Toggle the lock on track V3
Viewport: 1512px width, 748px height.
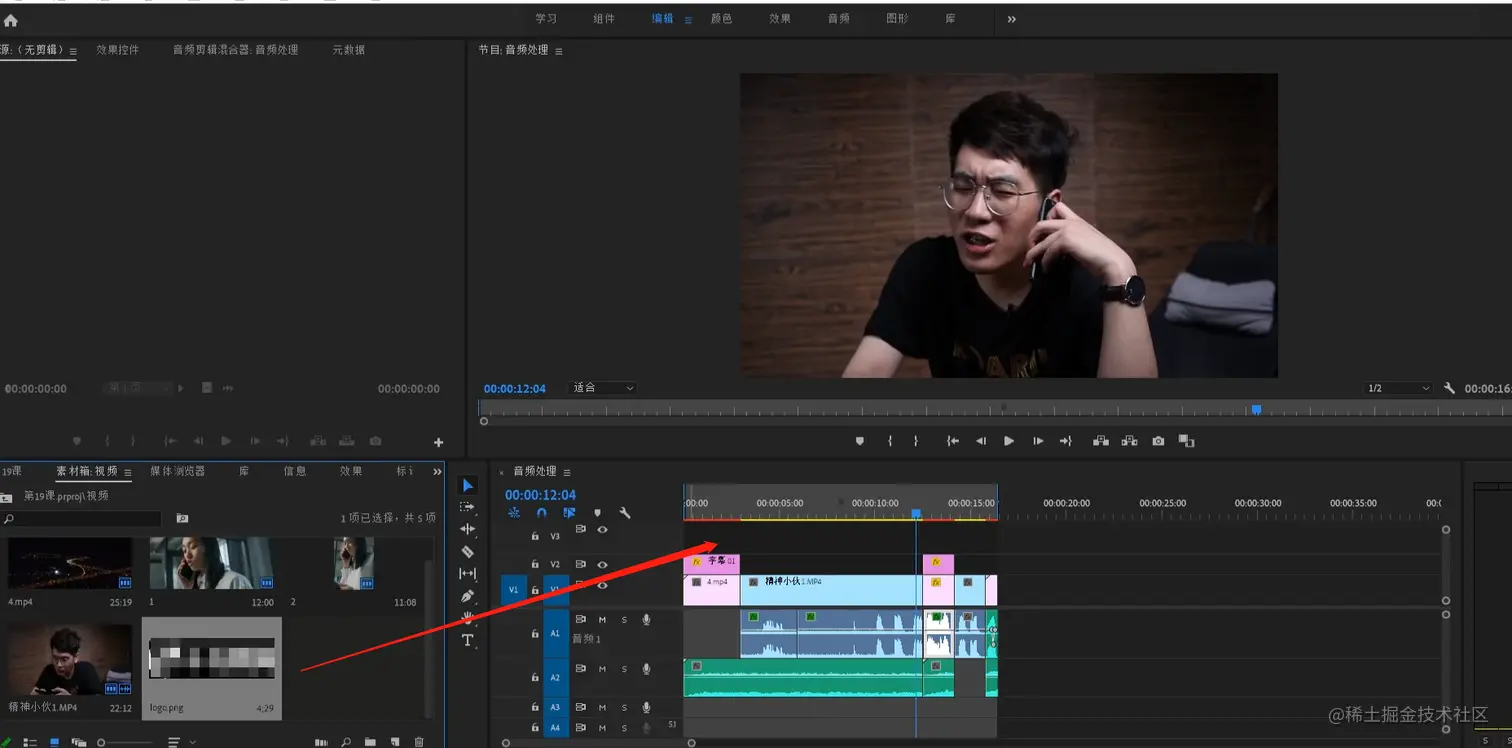535,536
